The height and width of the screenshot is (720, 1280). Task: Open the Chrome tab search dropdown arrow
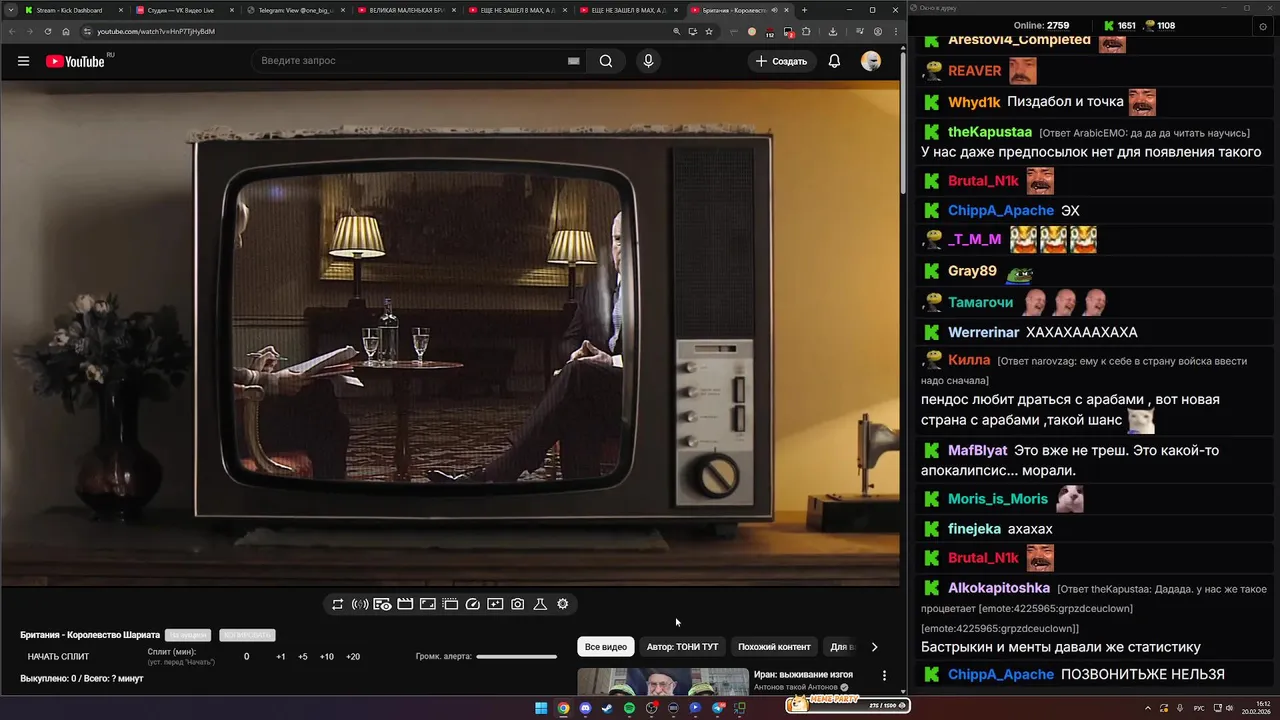[9, 10]
